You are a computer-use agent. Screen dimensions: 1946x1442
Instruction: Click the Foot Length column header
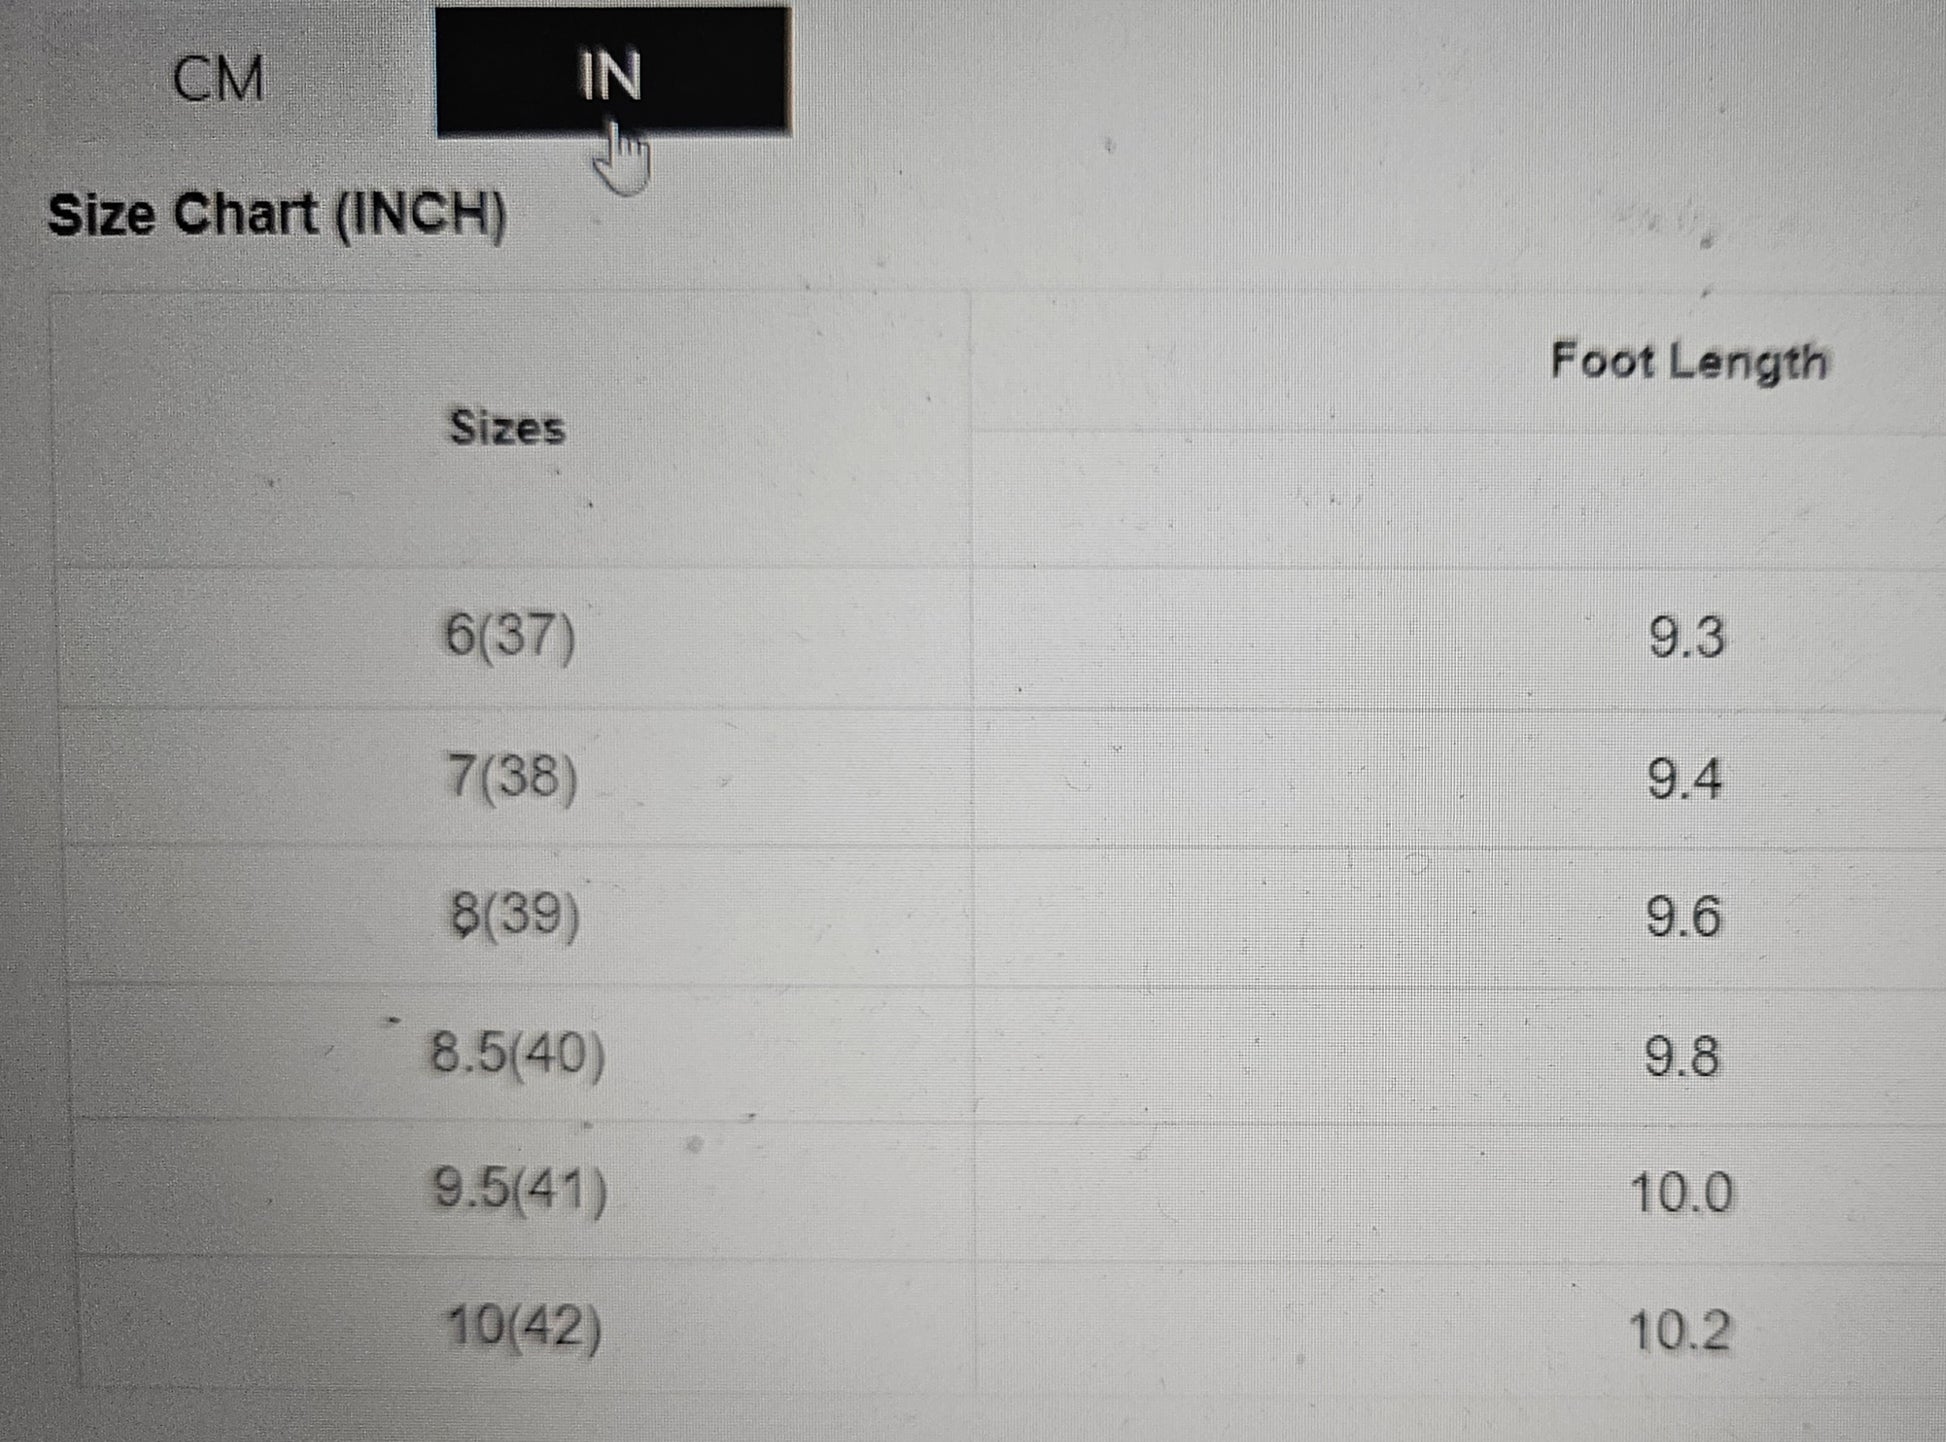1688,361
